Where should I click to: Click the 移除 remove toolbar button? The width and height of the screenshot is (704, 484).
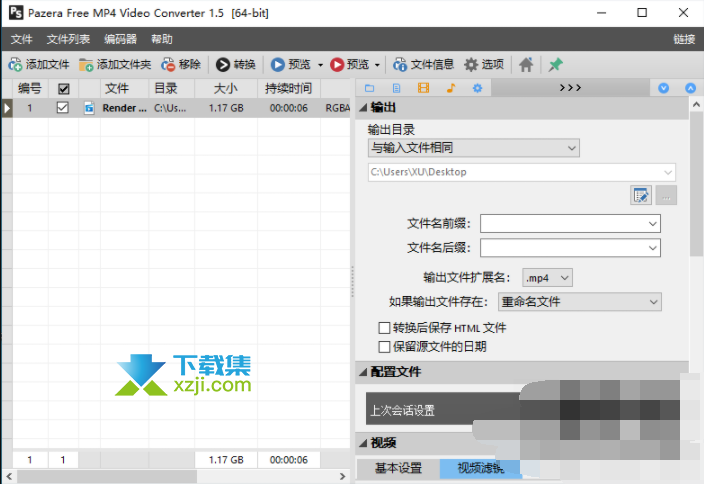coord(181,65)
